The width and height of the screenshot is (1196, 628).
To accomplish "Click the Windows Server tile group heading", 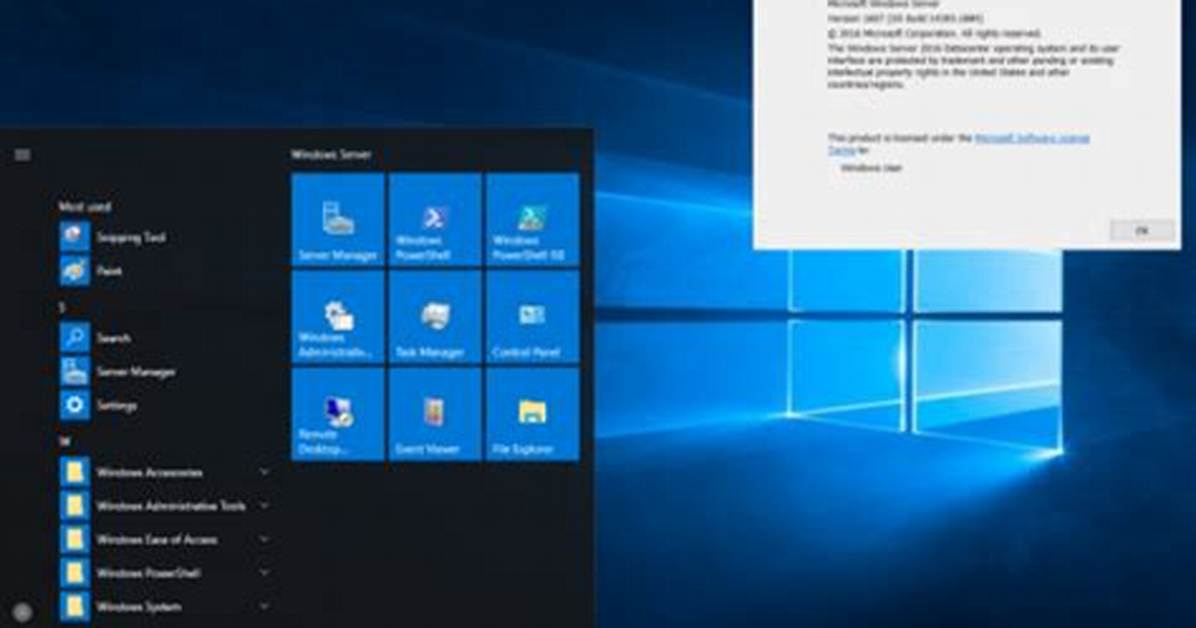I will (331, 154).
